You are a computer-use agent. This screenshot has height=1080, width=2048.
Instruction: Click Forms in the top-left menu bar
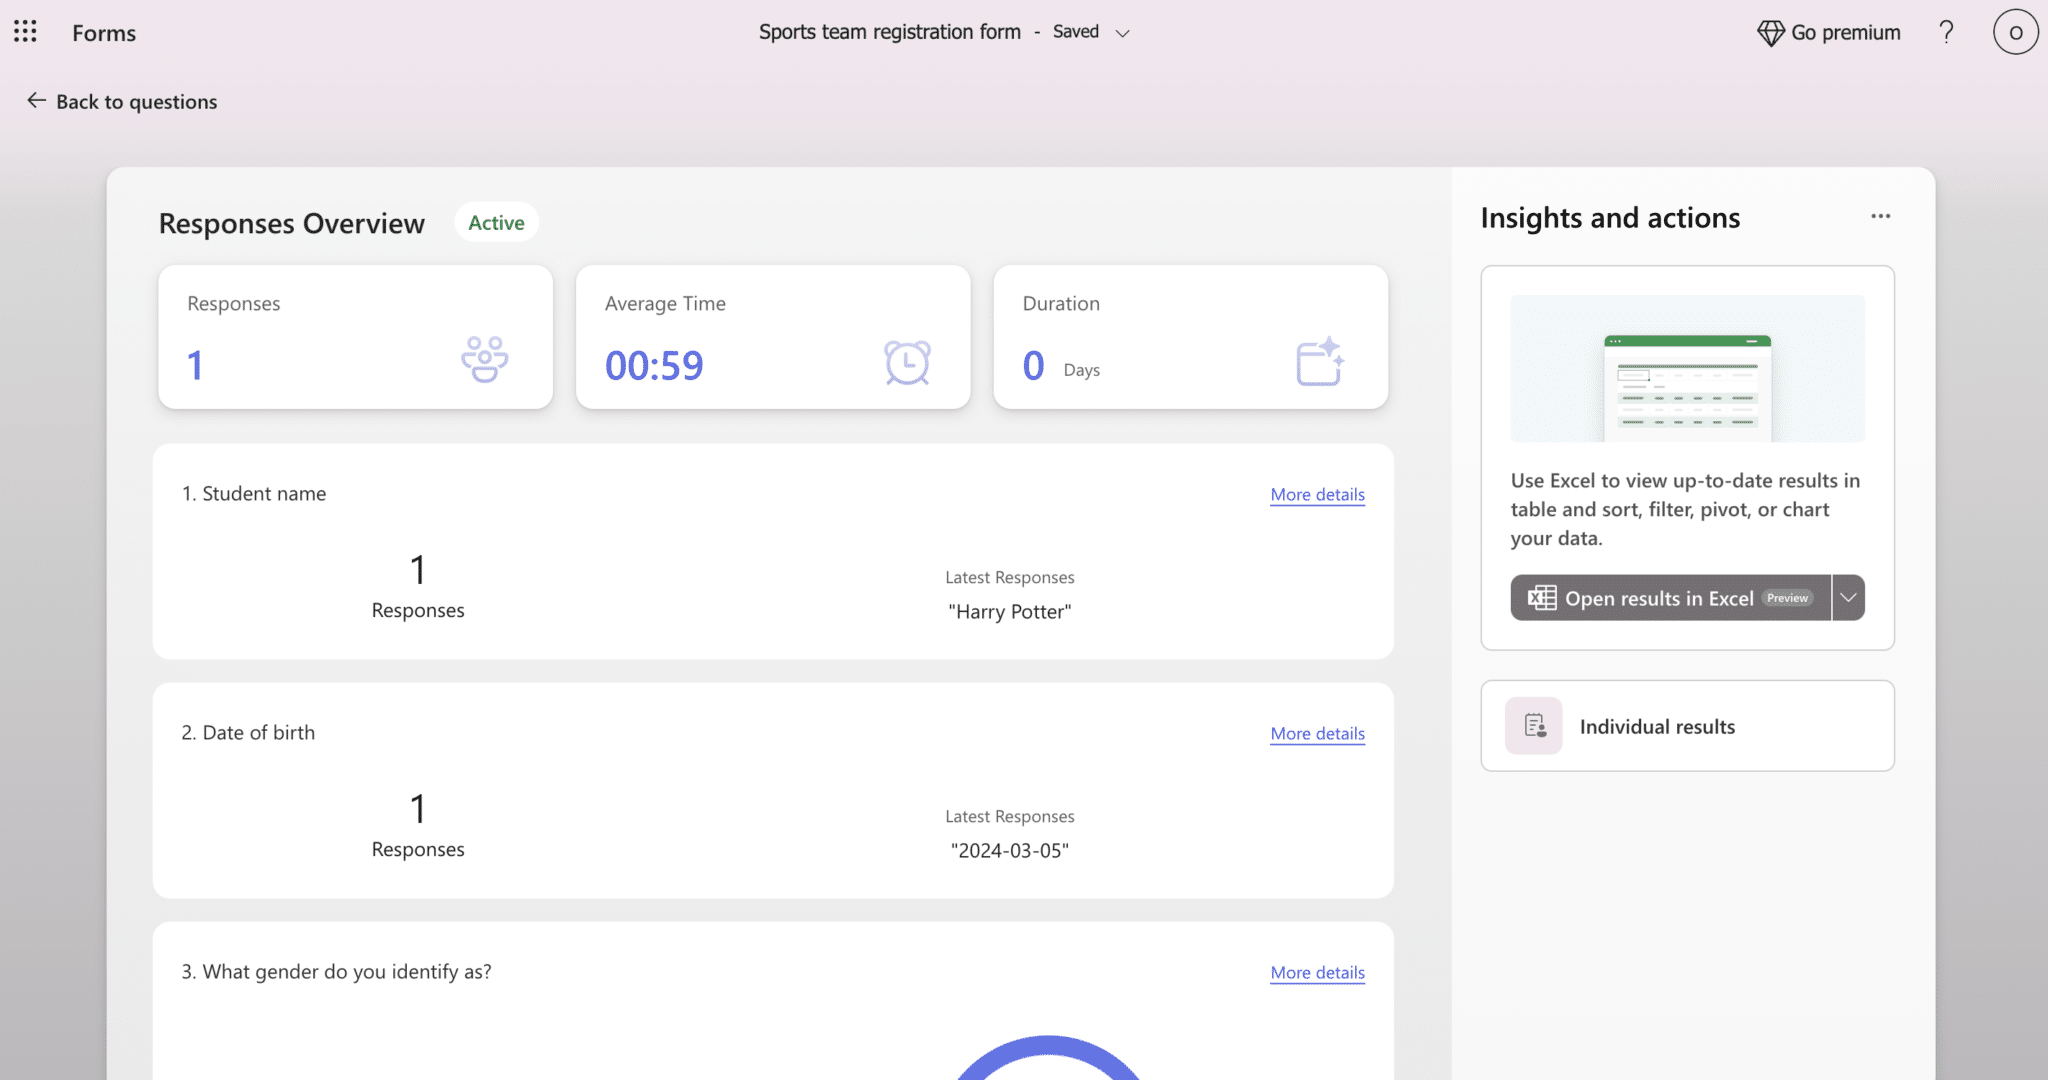(x=103, y=32)
